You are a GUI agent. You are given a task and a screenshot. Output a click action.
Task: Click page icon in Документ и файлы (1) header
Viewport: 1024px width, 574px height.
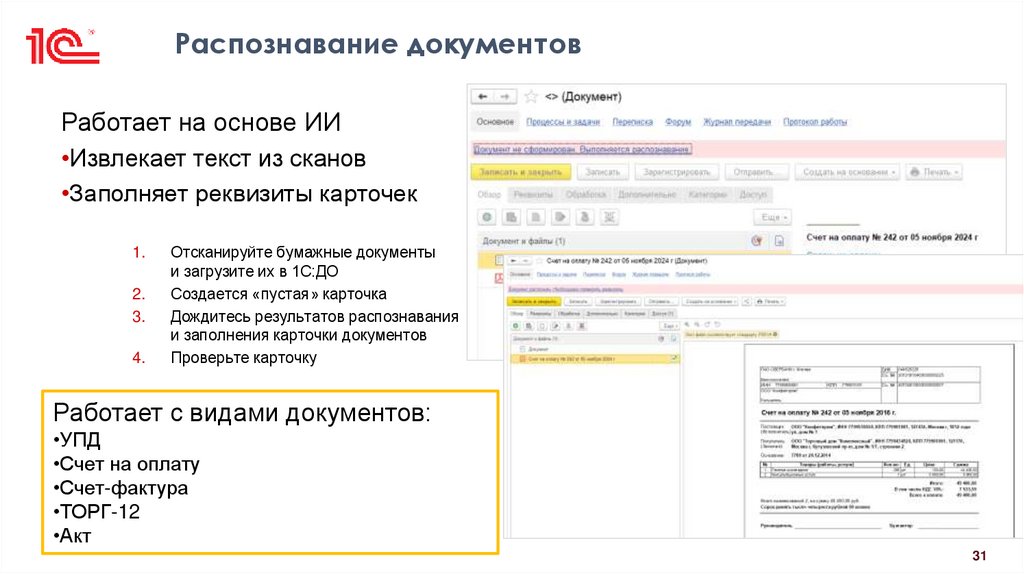pyautogui.click(x=778, y=241)
